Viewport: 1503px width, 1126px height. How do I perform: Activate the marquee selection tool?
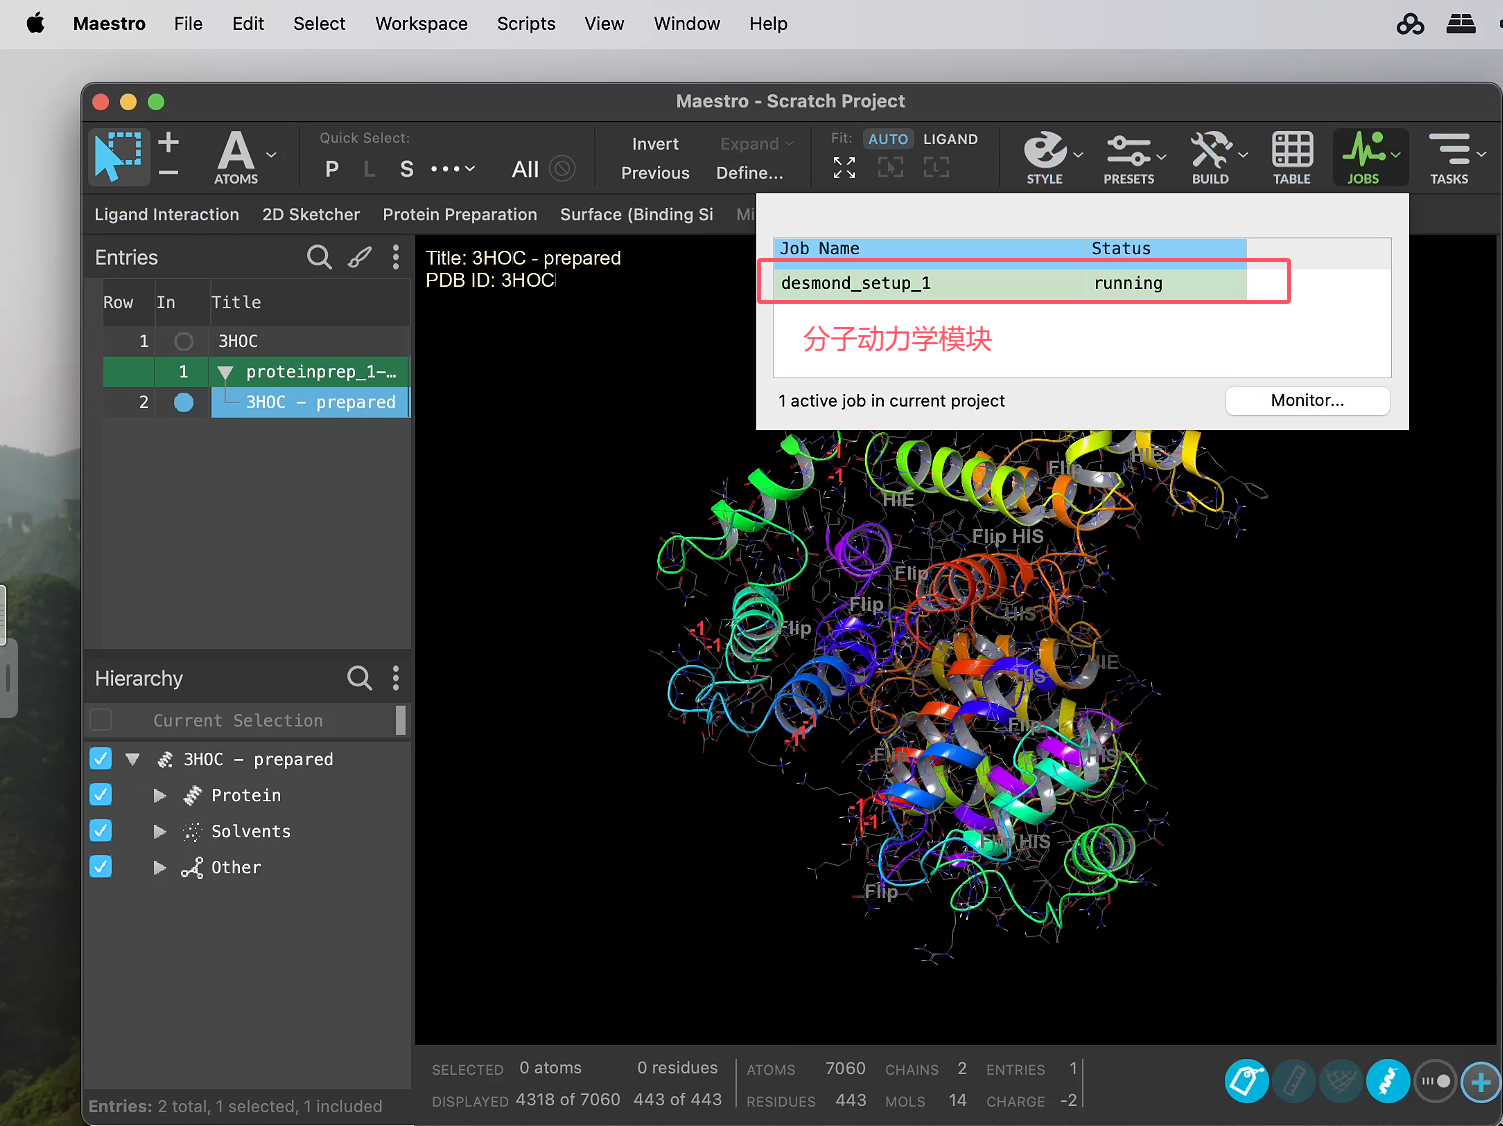[x=118, y=156]
